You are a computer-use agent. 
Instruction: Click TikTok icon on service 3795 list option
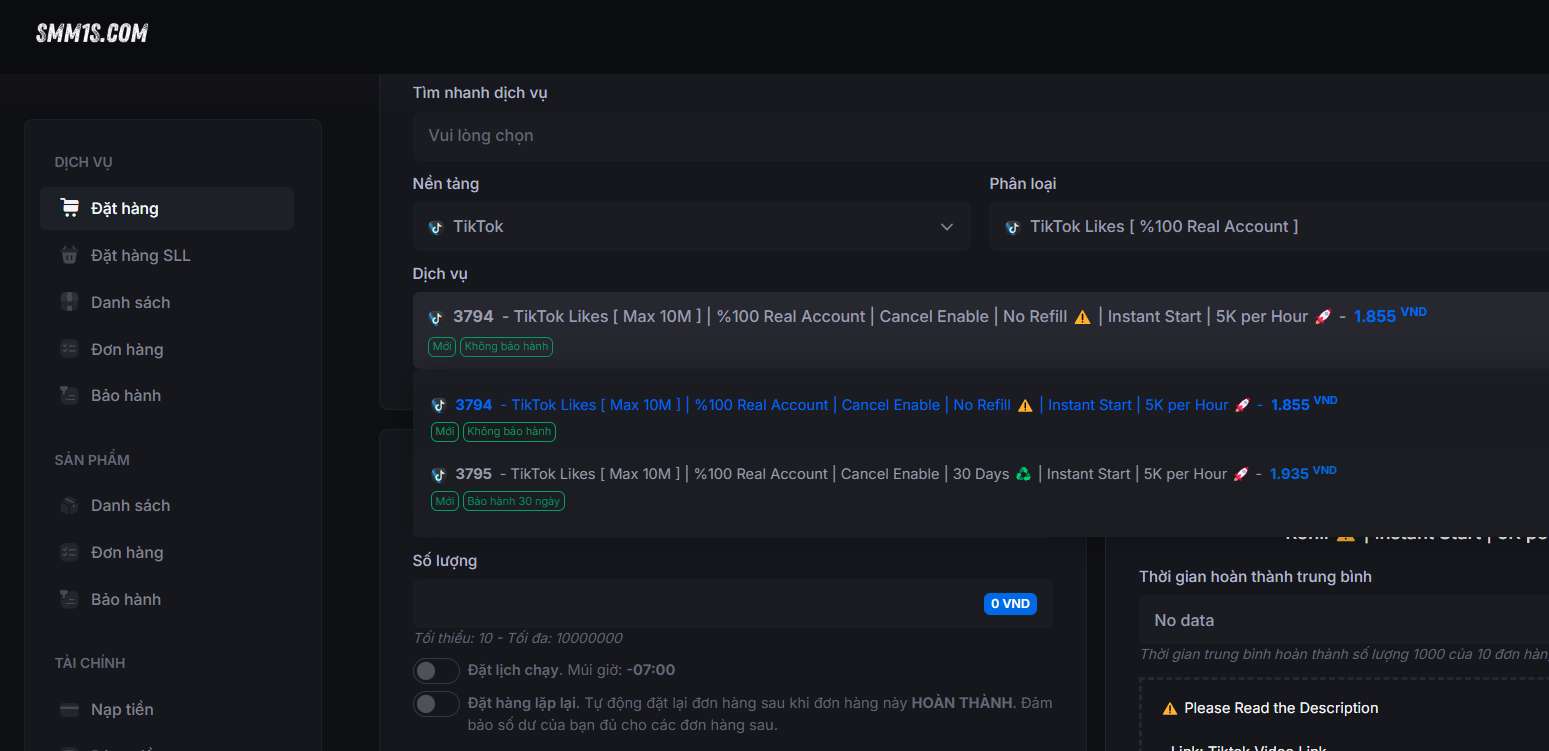click(x=437, y=474)
